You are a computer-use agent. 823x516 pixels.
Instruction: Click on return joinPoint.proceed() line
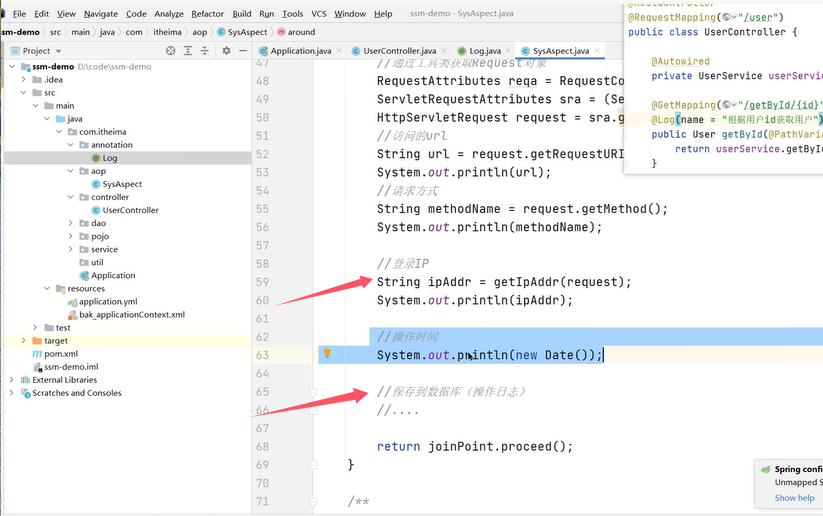(474, 447)
